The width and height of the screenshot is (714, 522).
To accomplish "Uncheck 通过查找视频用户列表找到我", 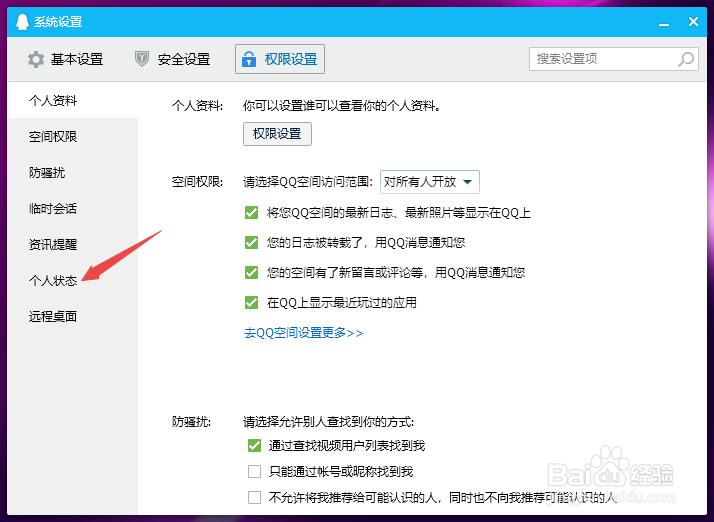I will point(255,445).
